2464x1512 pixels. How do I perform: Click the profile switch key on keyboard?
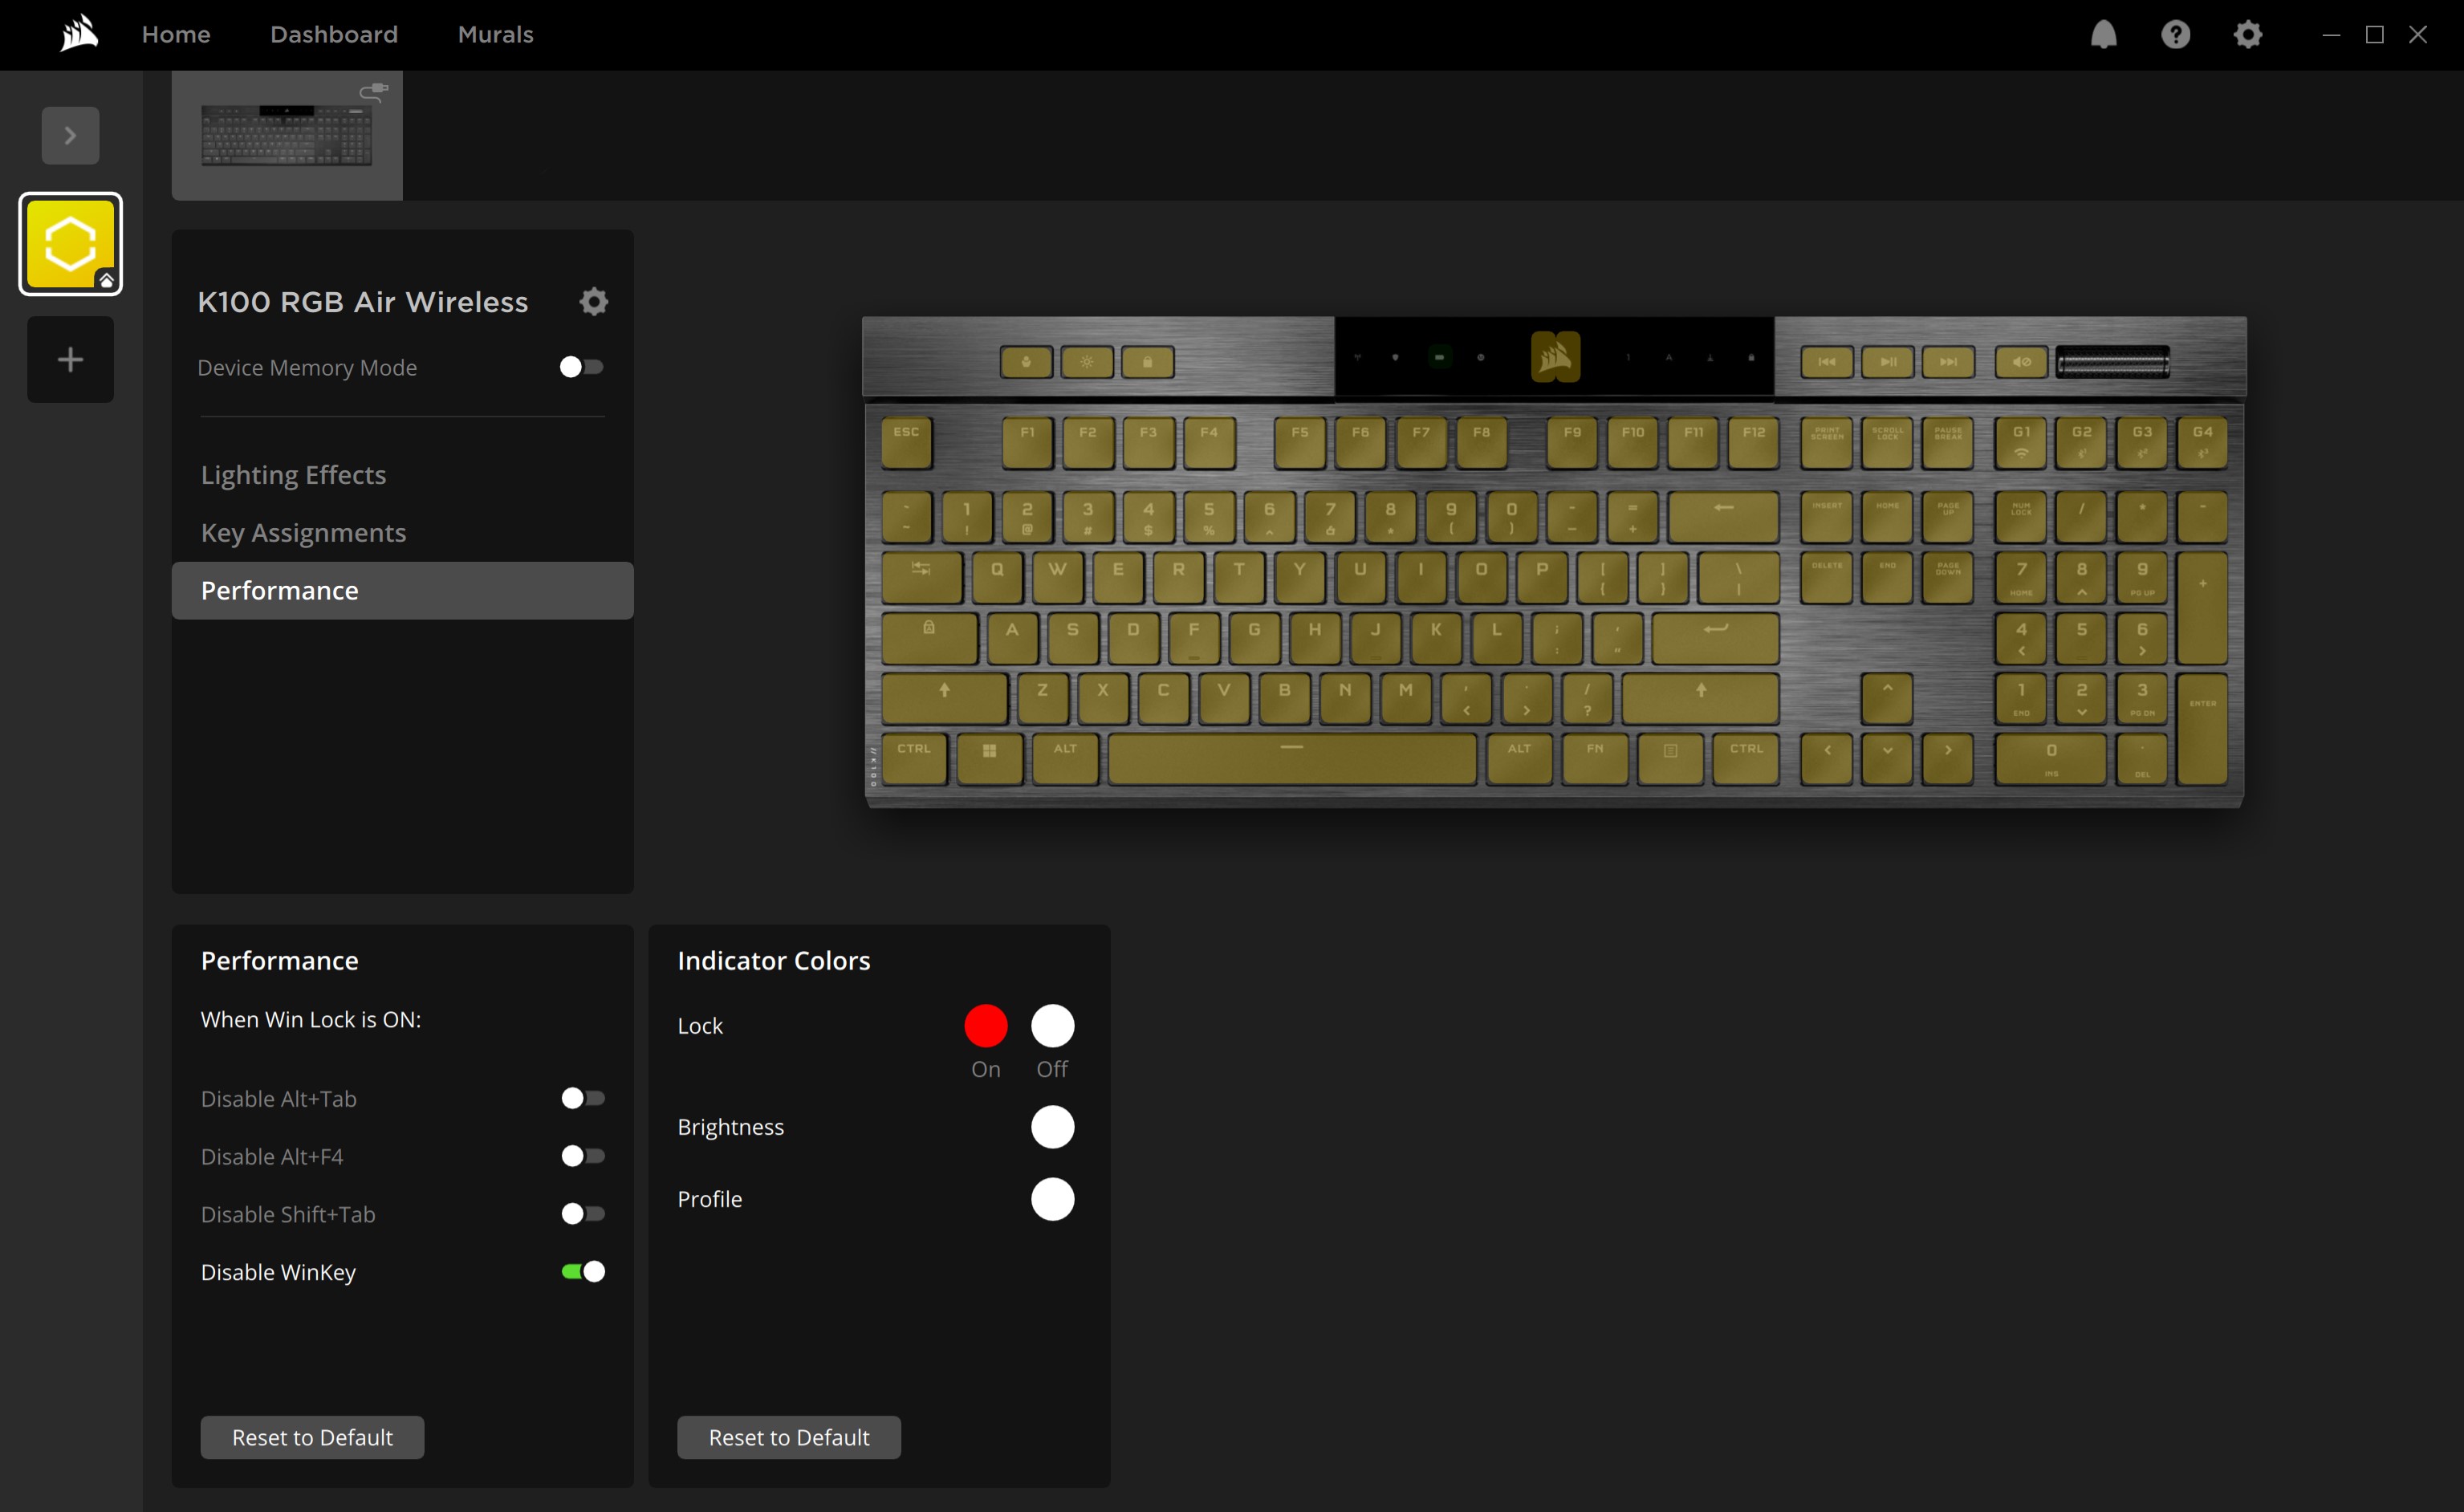coord(1026,362)
